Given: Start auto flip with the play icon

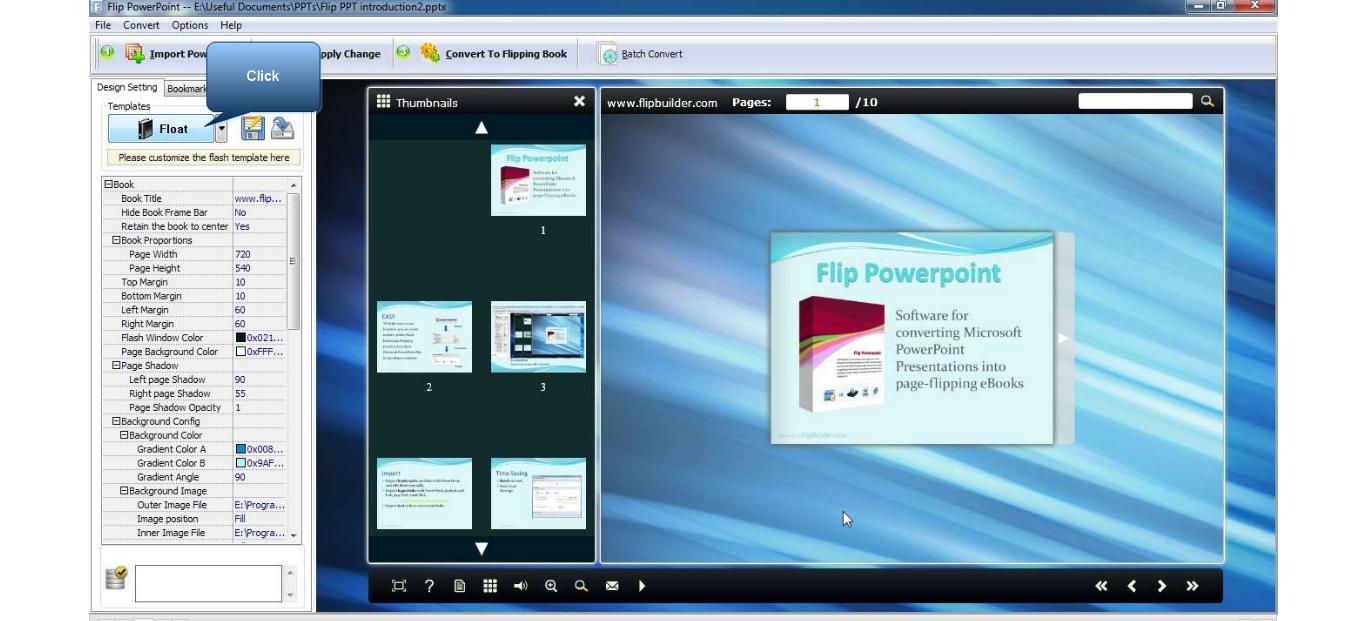Looking at the screenshot, I should [x=642, y=586].
